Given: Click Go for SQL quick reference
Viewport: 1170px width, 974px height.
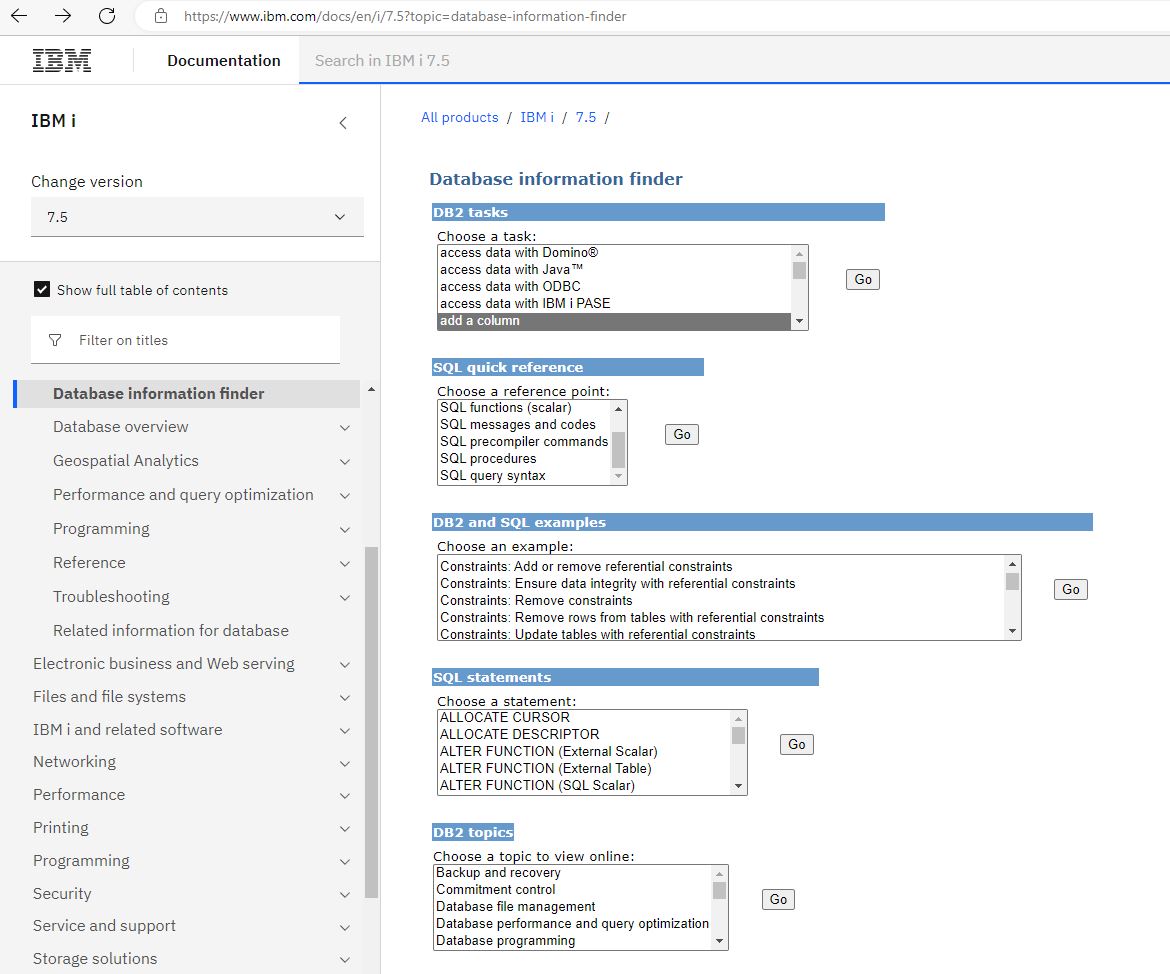Looking at the screenshot, I should [x=682, y=434].
